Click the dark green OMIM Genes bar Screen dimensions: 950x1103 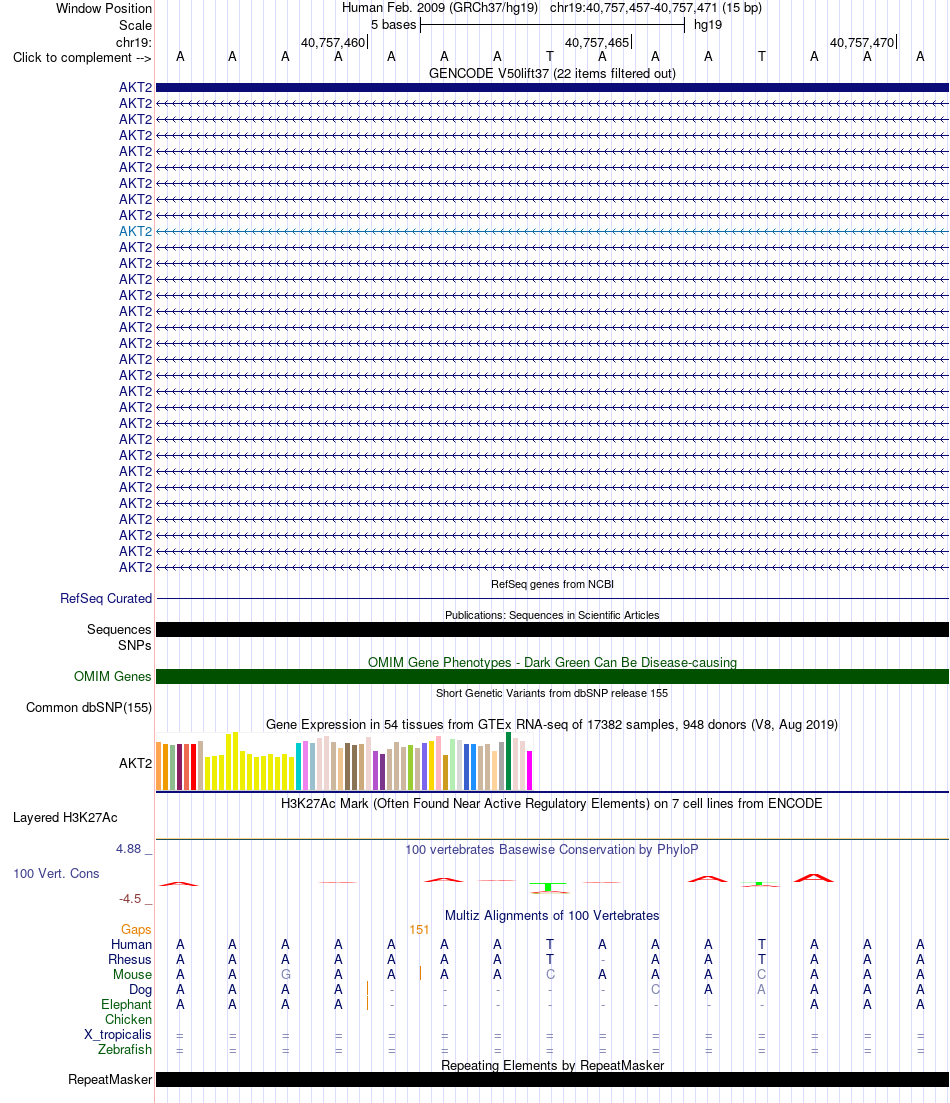(552, 677)
